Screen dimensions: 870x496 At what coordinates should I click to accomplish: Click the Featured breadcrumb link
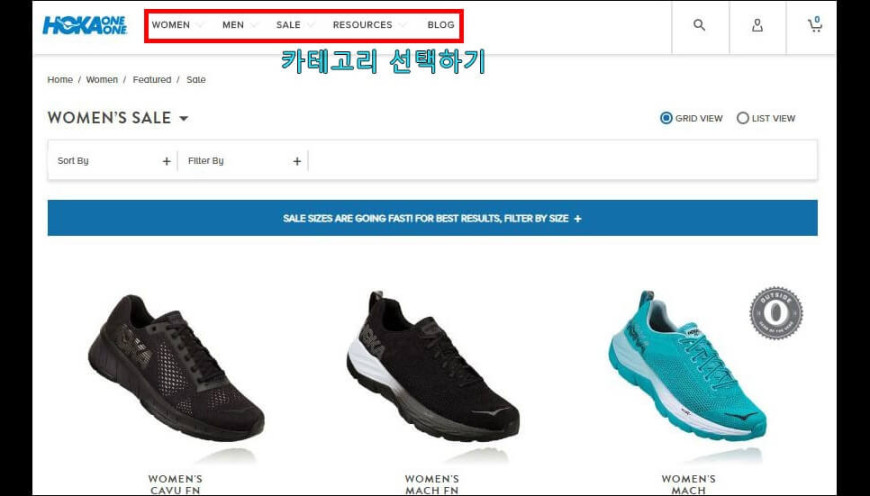151,80
